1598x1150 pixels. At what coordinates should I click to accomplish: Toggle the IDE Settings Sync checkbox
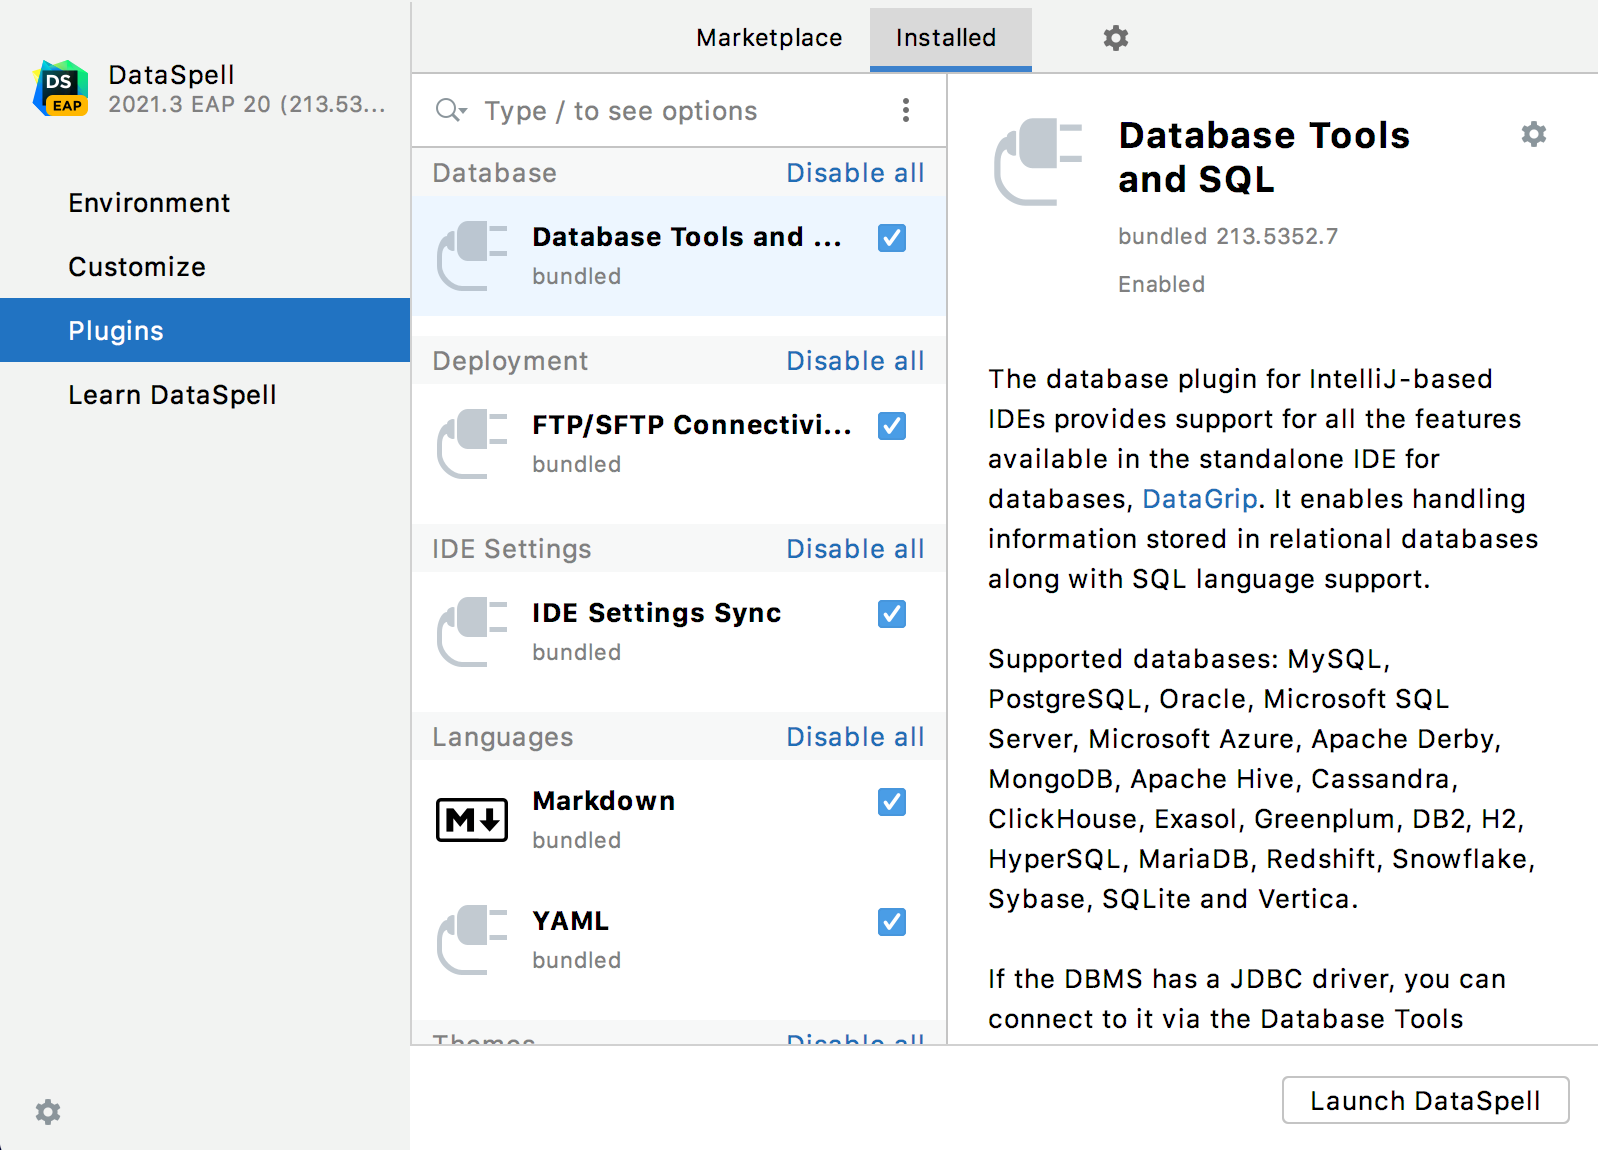click(x=891, y=614)
